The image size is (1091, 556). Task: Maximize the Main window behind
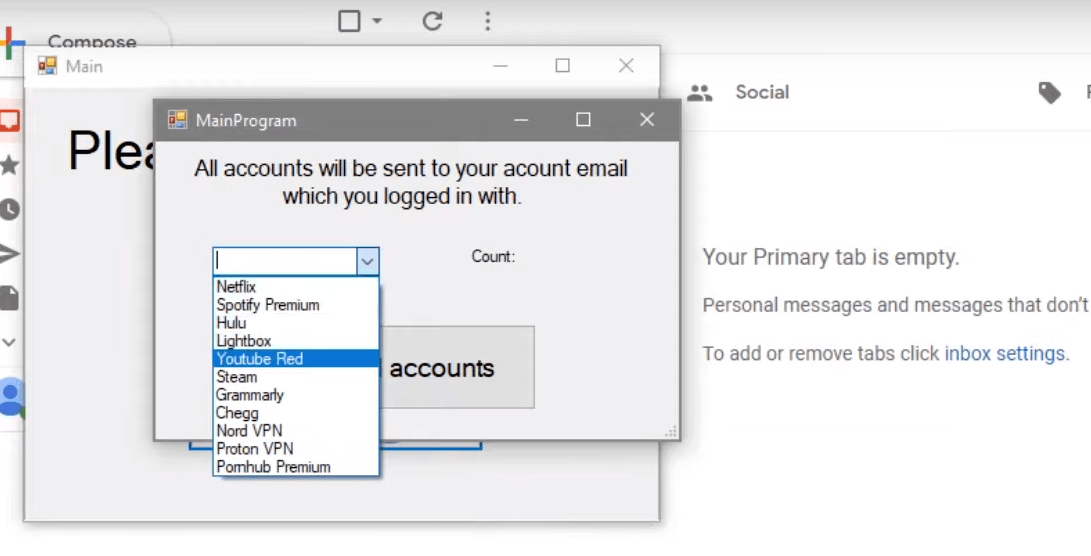562,66
